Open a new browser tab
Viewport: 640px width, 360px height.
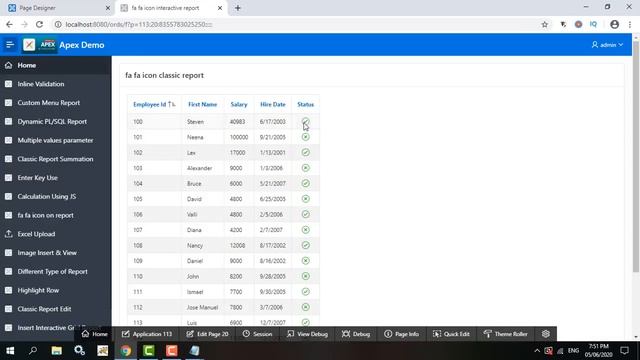[238, 8]
